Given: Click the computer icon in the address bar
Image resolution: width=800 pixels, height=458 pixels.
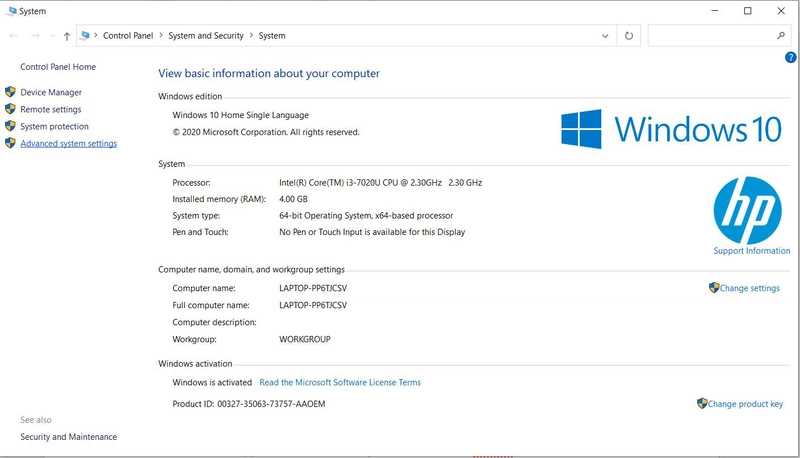Looking at the screenshot, I should click(85, 35).
